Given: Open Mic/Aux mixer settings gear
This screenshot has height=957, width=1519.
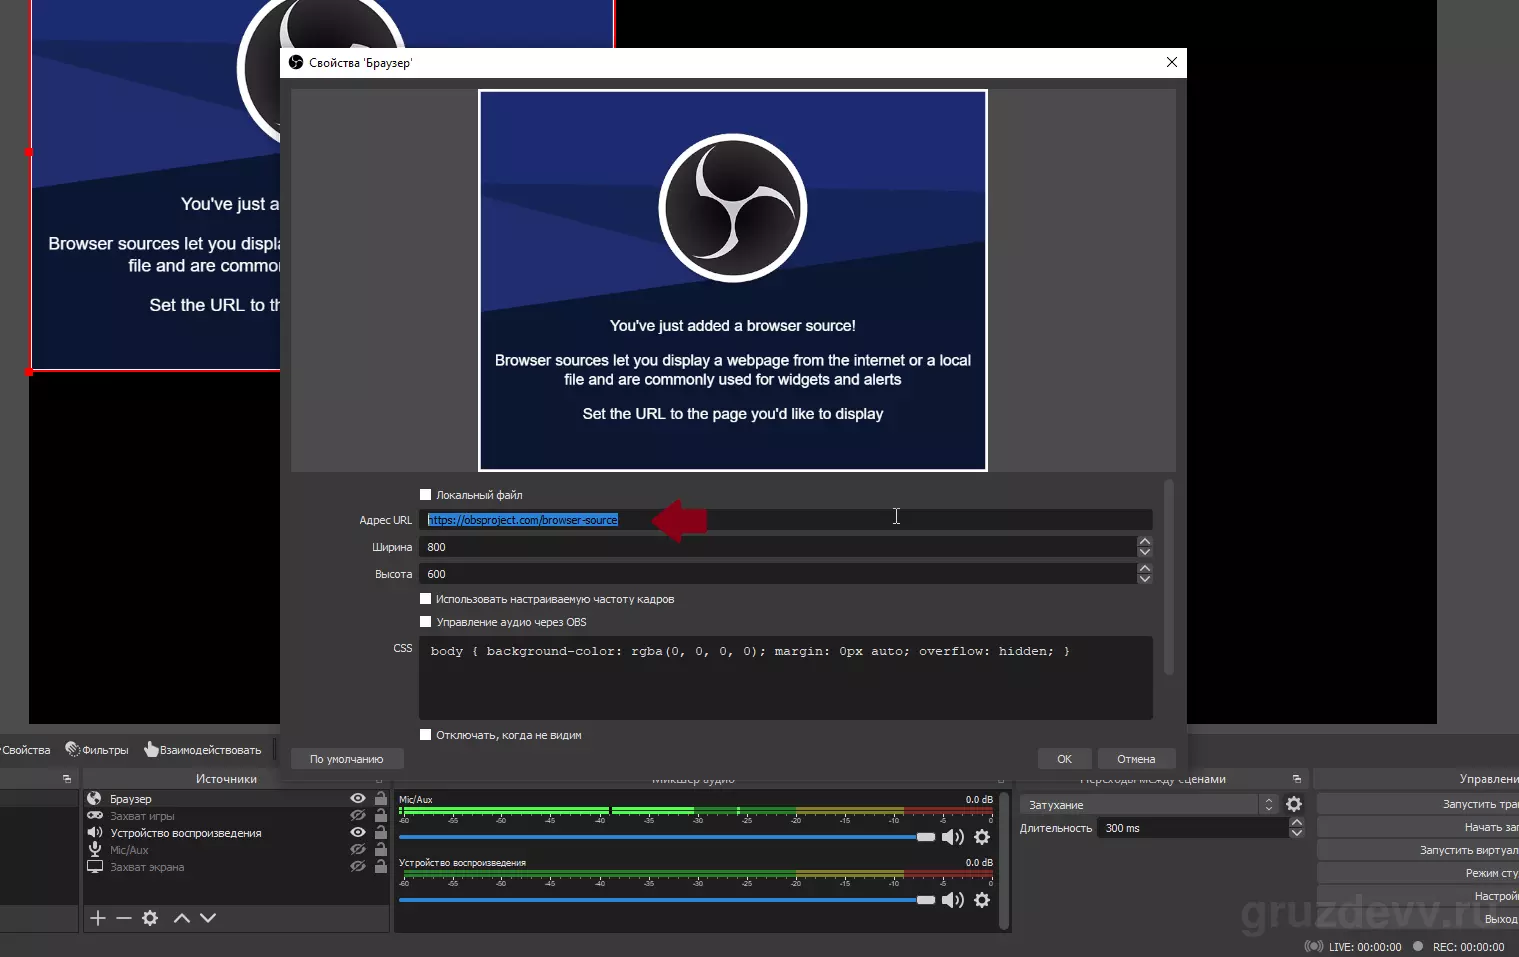Looking at the screenshot, I should pyautogui.click(x=982, y=837).
